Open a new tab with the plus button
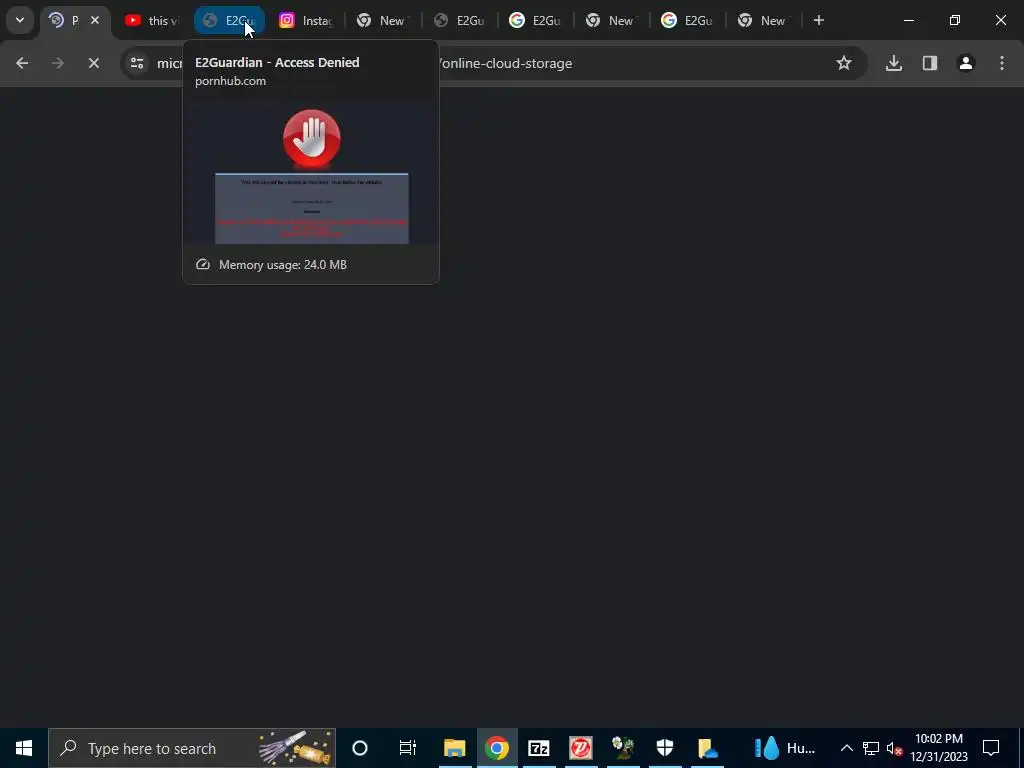 coord(818,20)
